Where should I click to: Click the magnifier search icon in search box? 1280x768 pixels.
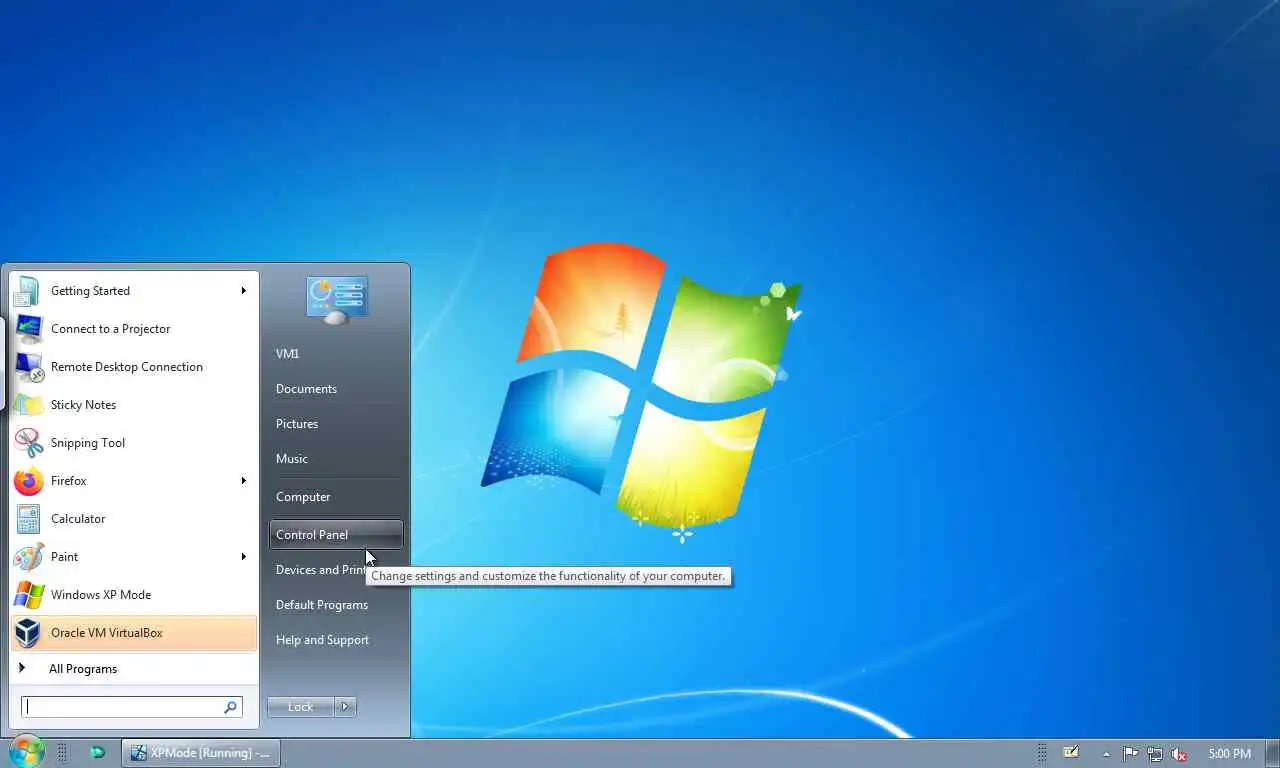(x=231, y=707)
